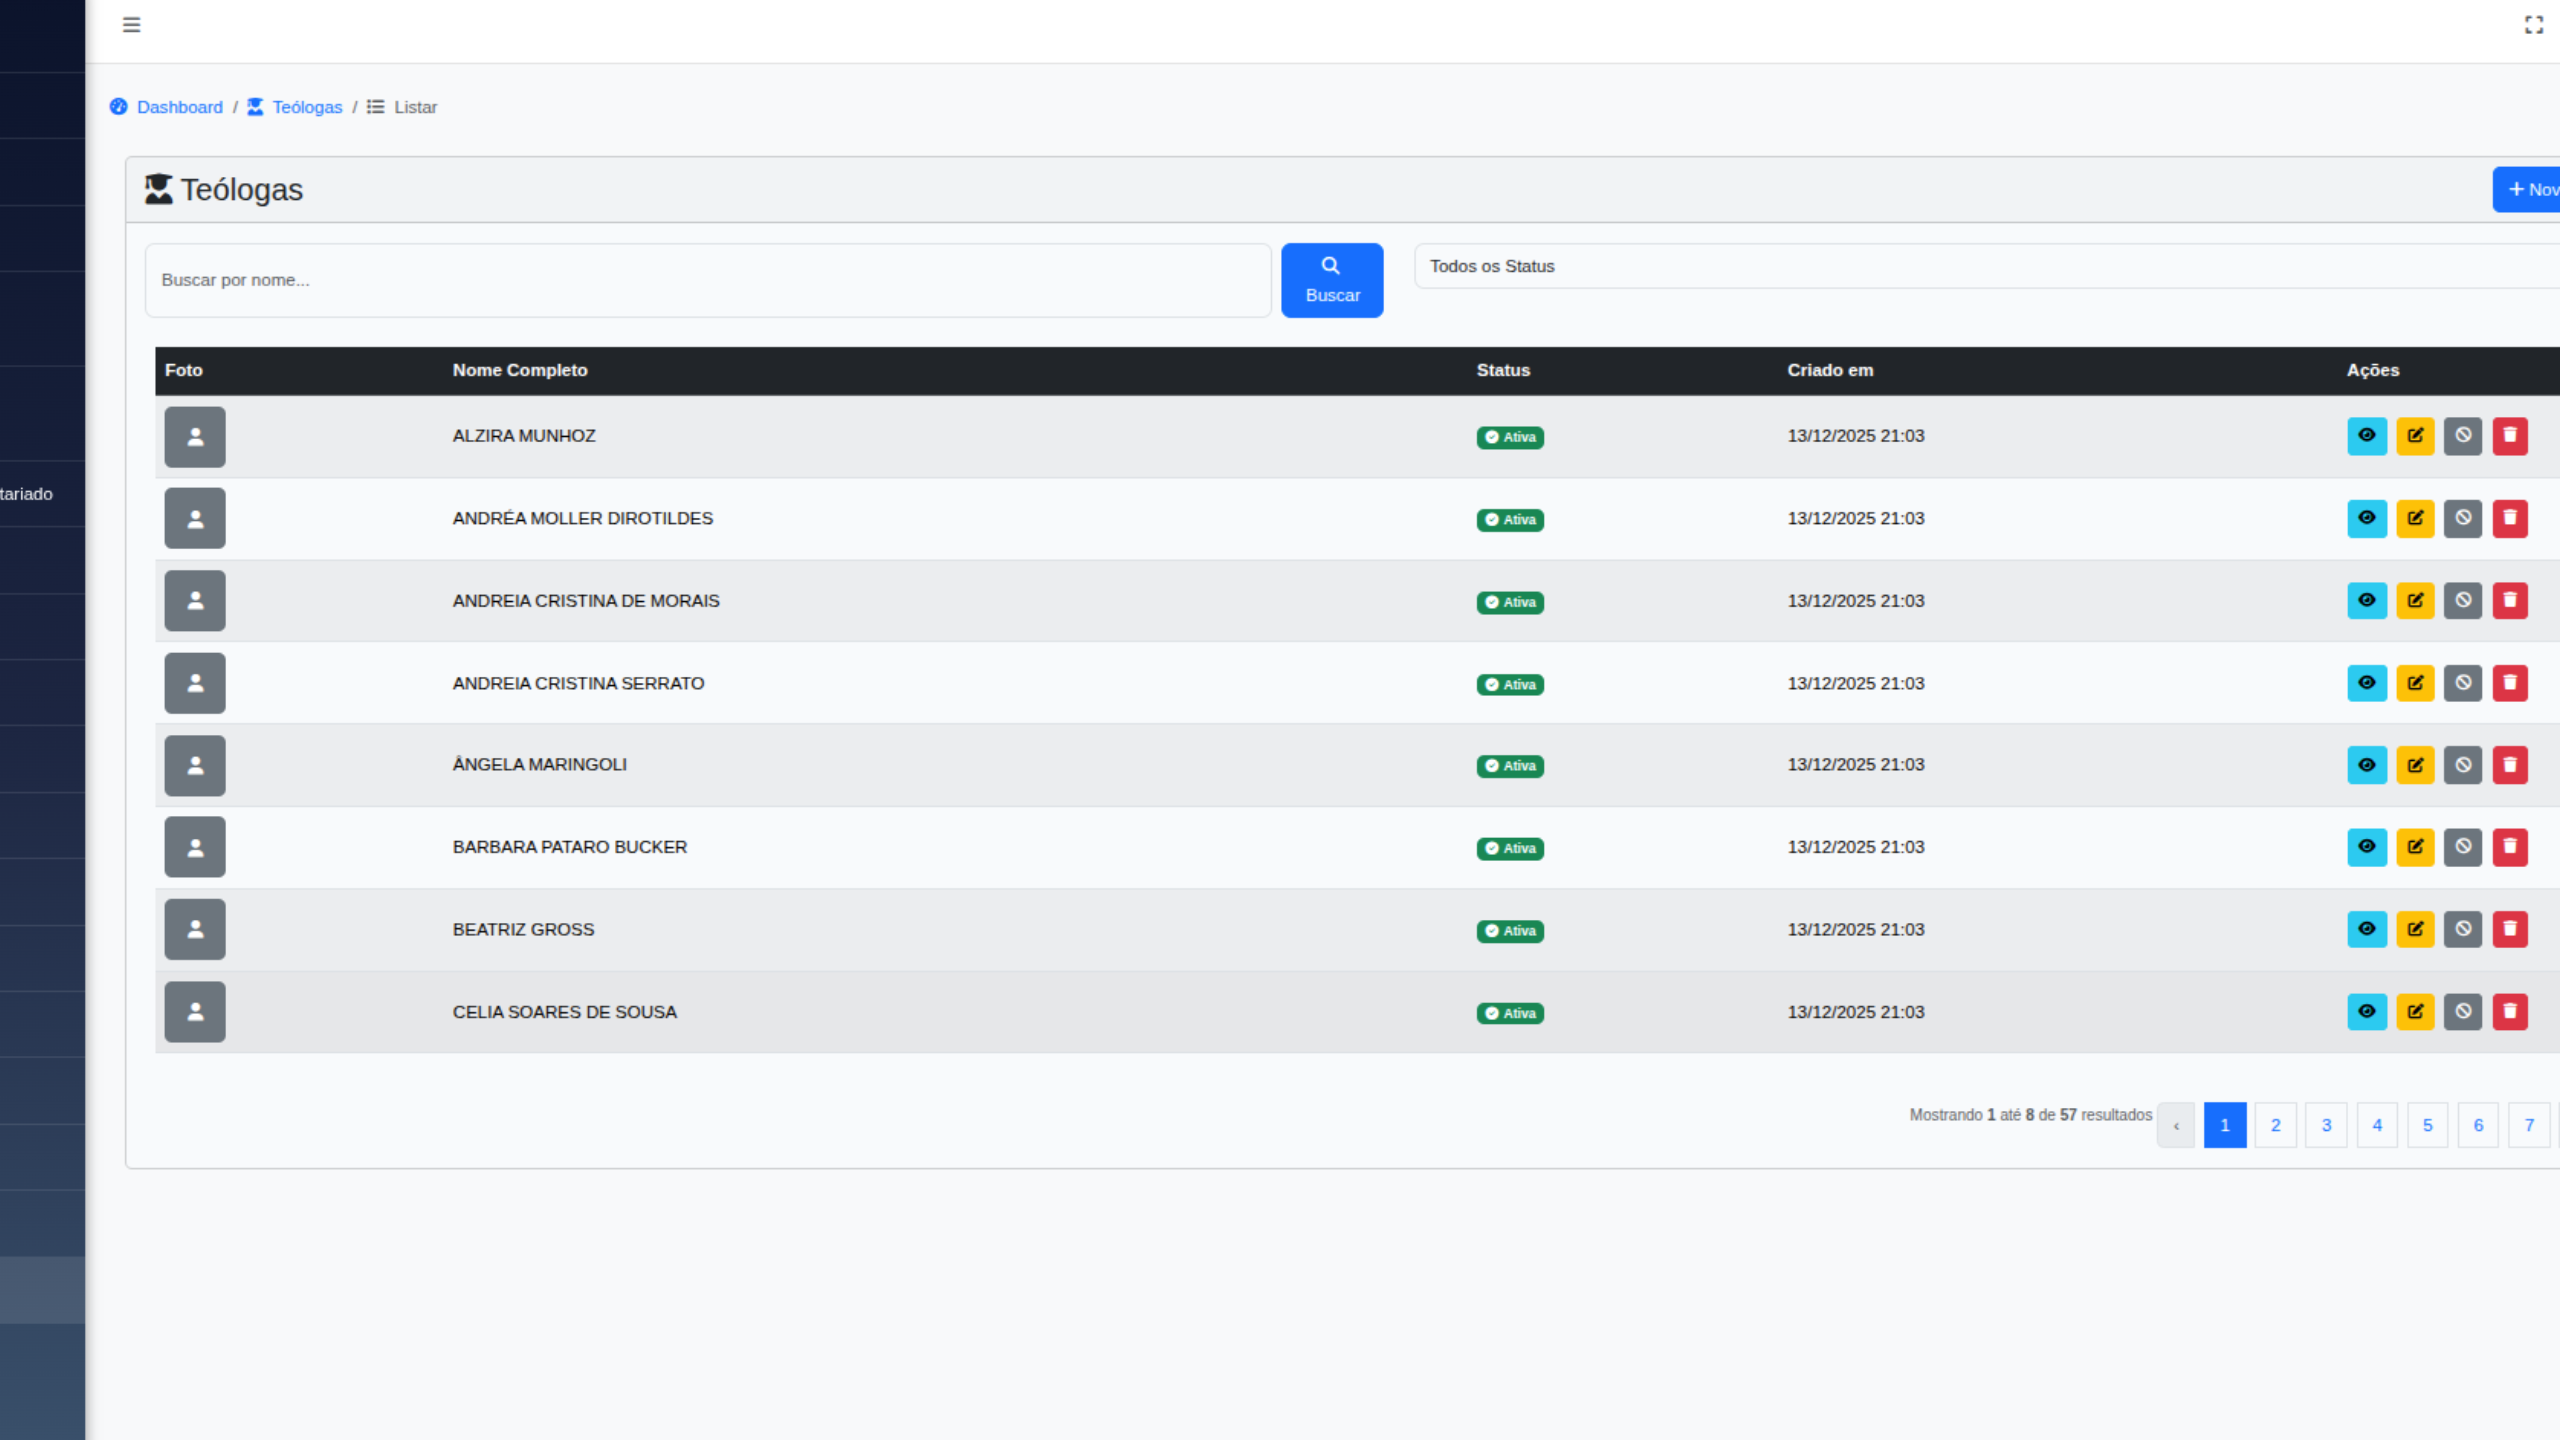The image size is (2560, 1440).
Task: Deactivate ANDREIA CRISTINA SERRATO
Action: [x=2463, y=684]
